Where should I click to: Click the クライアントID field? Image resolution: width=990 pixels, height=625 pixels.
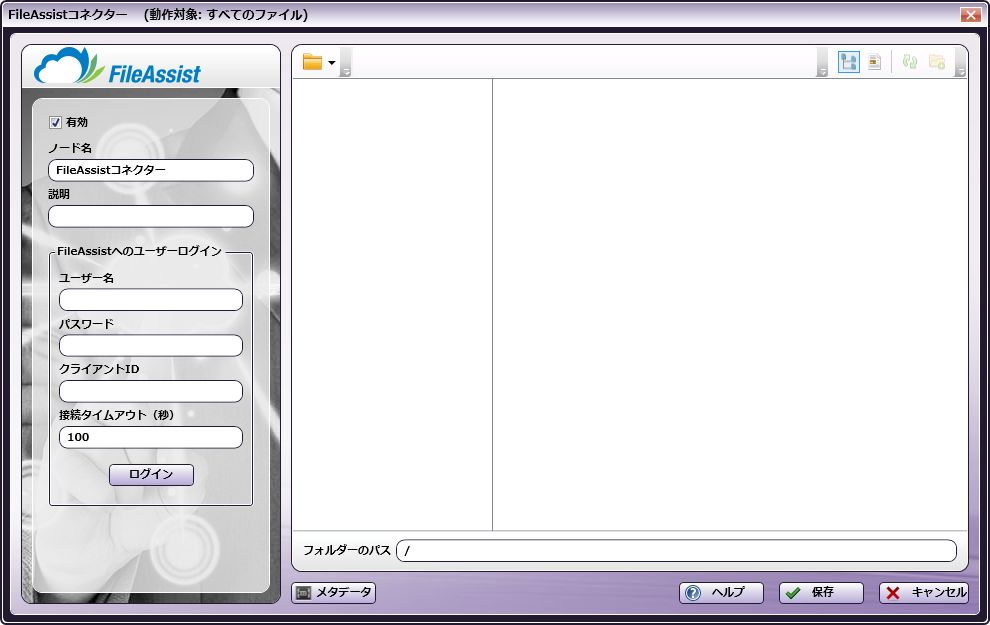coord(151,391)
